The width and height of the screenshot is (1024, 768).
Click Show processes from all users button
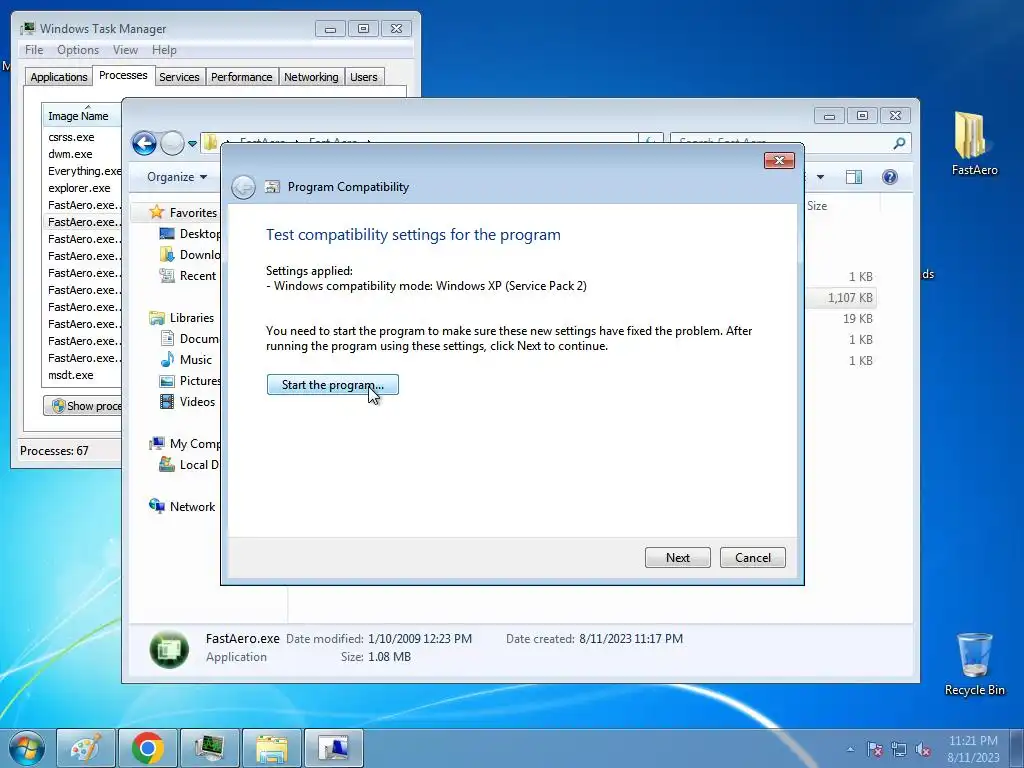83,406
